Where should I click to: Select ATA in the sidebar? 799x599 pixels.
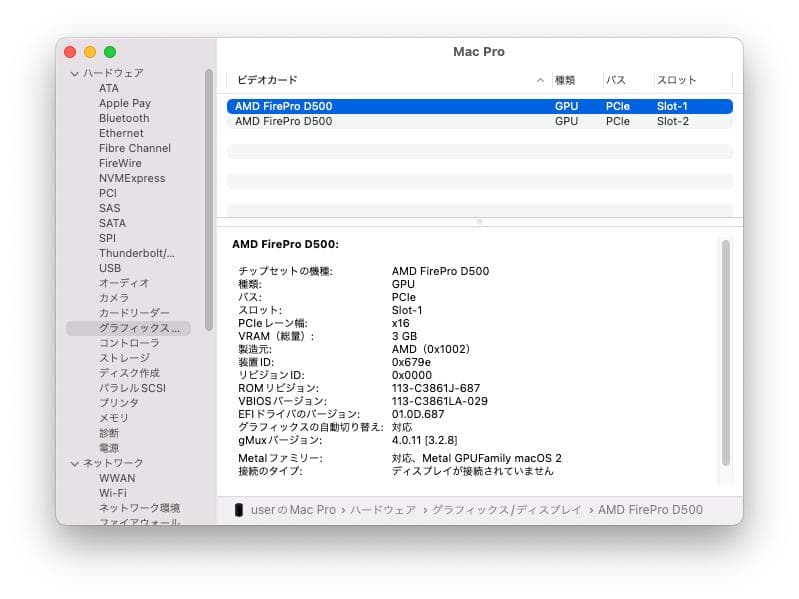[x=109, y=89]
